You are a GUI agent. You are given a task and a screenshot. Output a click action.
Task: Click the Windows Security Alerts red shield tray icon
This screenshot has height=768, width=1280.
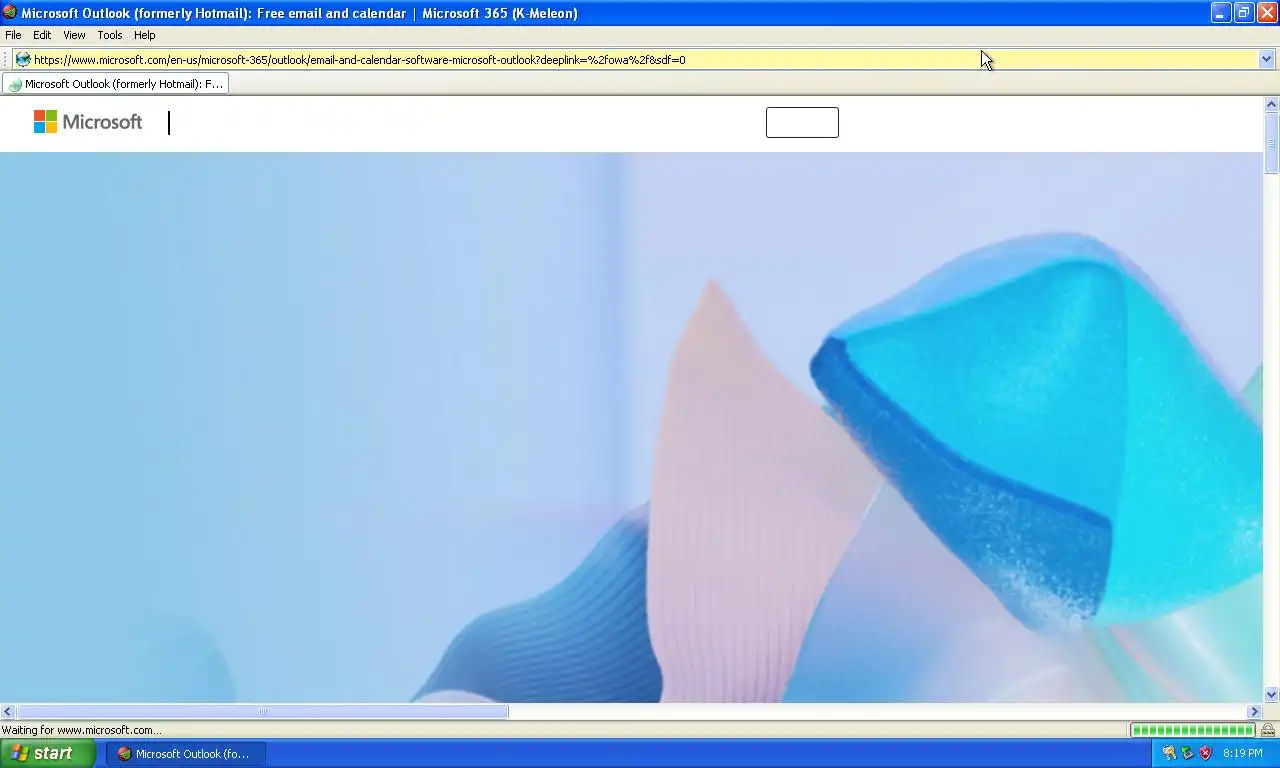[1206, 753]
